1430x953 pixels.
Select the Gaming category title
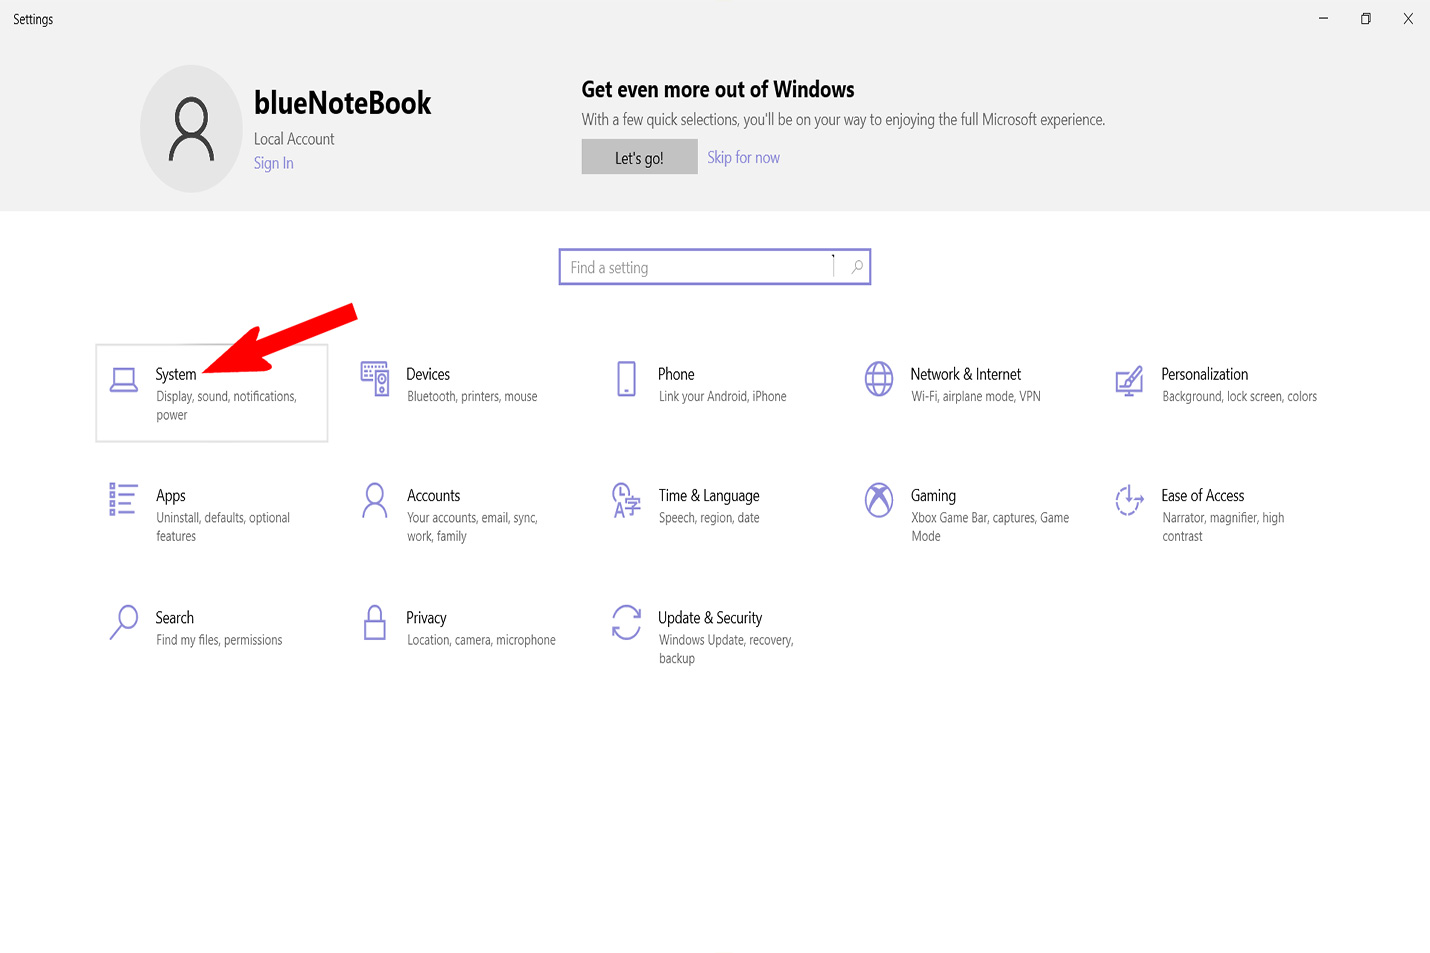(933, 496)
